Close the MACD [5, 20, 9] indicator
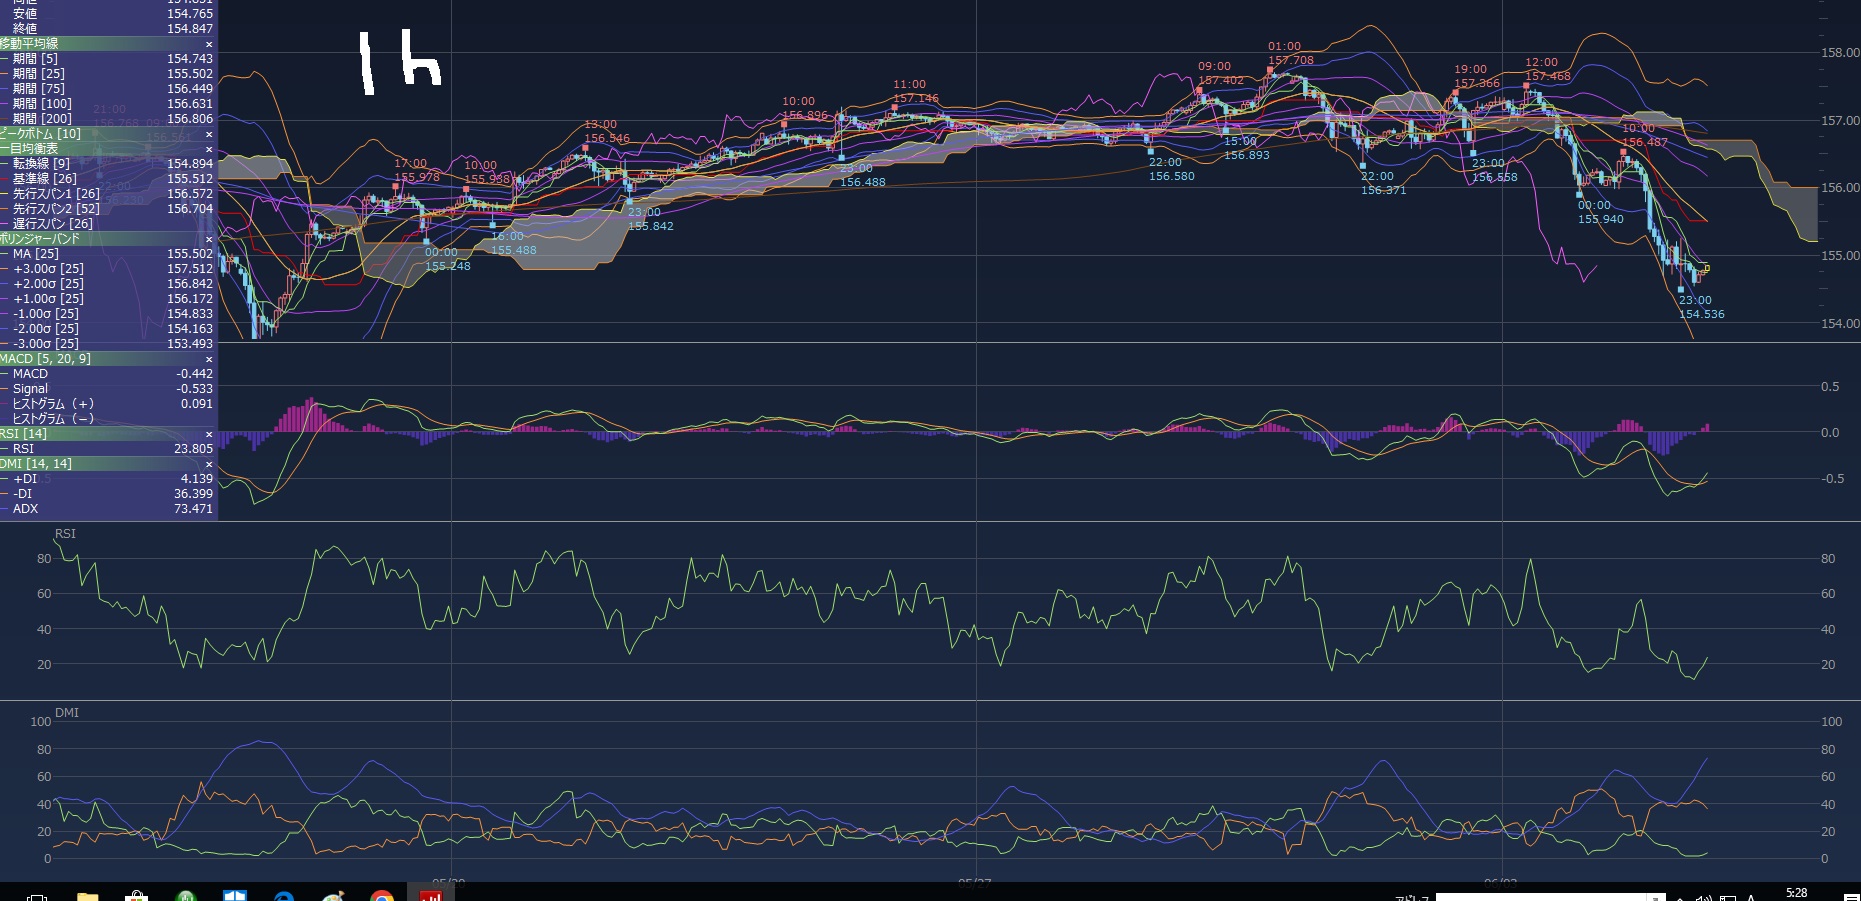 pyautogui.click(x=209, y=359)
